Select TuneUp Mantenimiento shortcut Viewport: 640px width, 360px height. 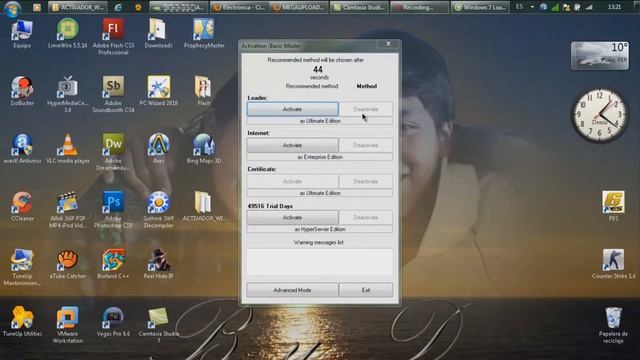click(x=22, y=267)
